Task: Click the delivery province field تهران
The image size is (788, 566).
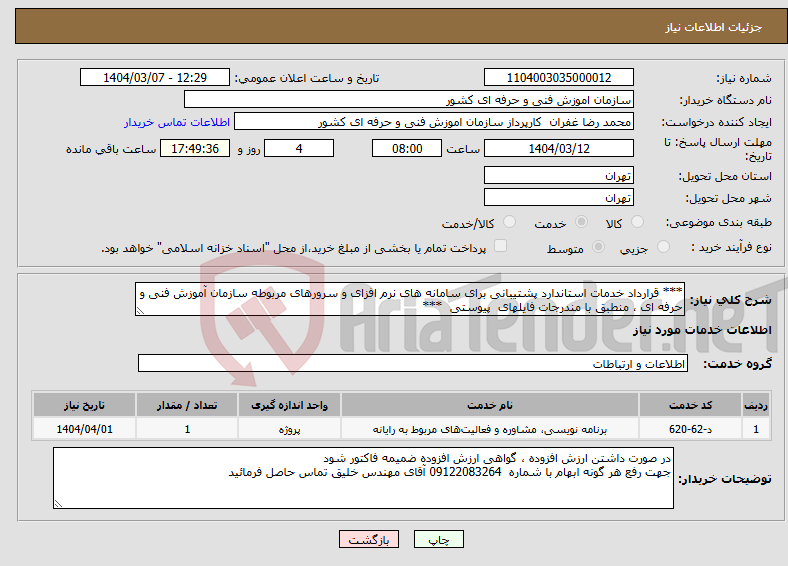Action: pos(559,175)
